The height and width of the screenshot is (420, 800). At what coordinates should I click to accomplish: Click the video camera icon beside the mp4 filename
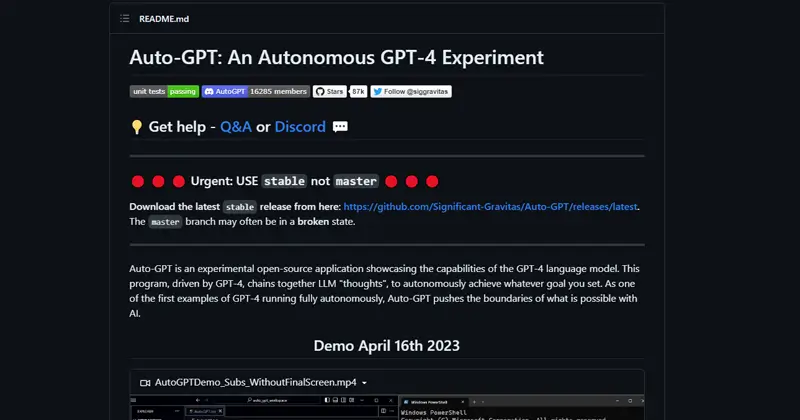[x=145, y=382]
